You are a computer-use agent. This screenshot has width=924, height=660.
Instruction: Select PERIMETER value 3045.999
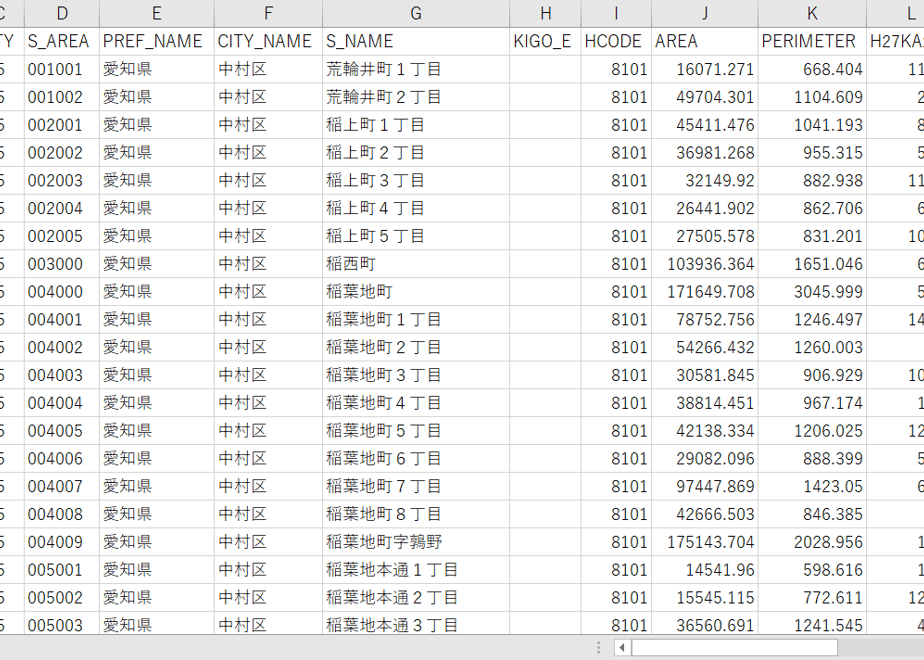click(812, 292)
